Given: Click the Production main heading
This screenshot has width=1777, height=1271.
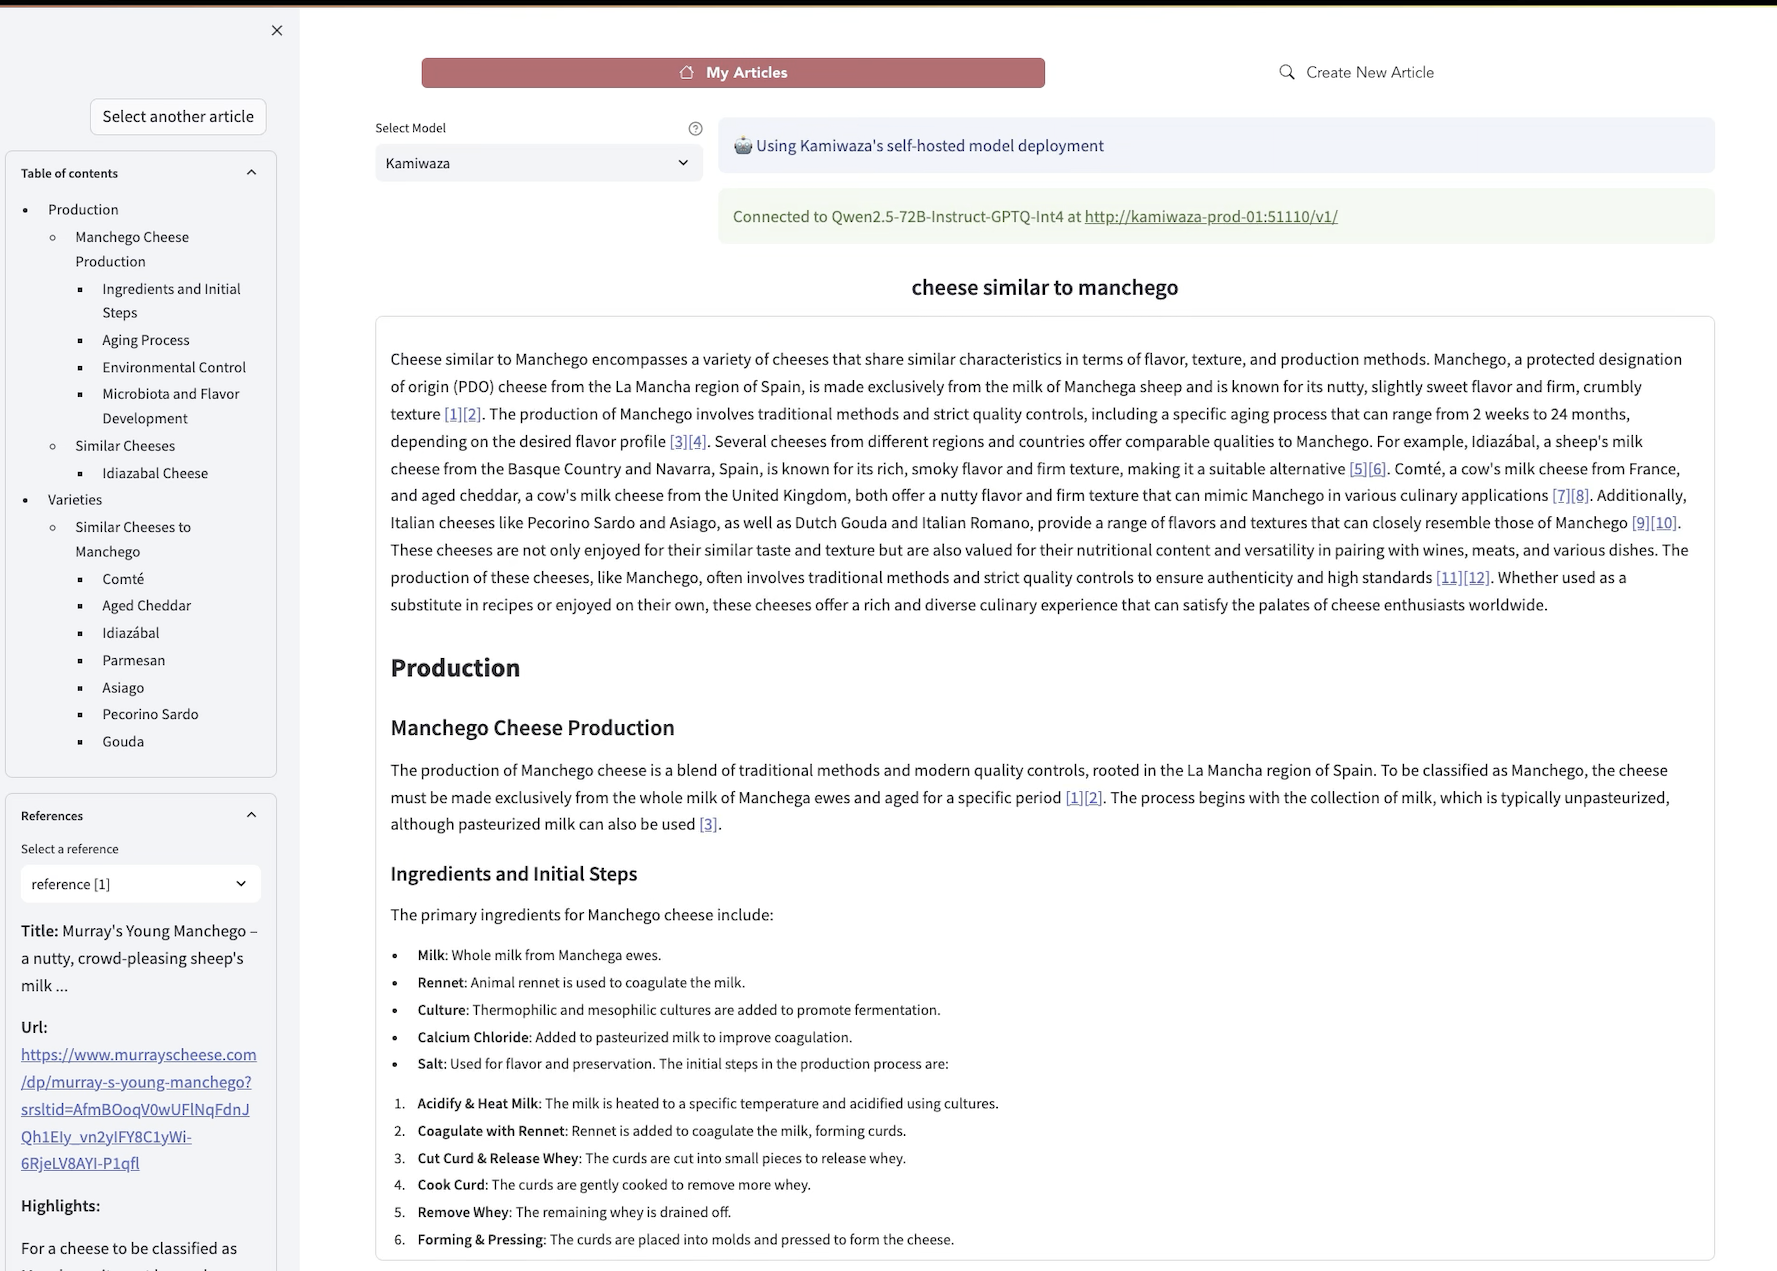Looking at the screenshot, I should tap(455, 668).
